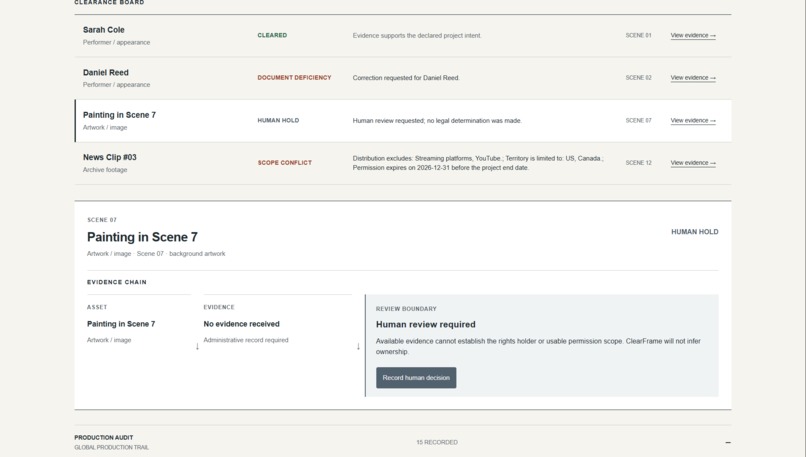Click 'Archive footage' subtitle under News Clip #03

click(105, 170)
